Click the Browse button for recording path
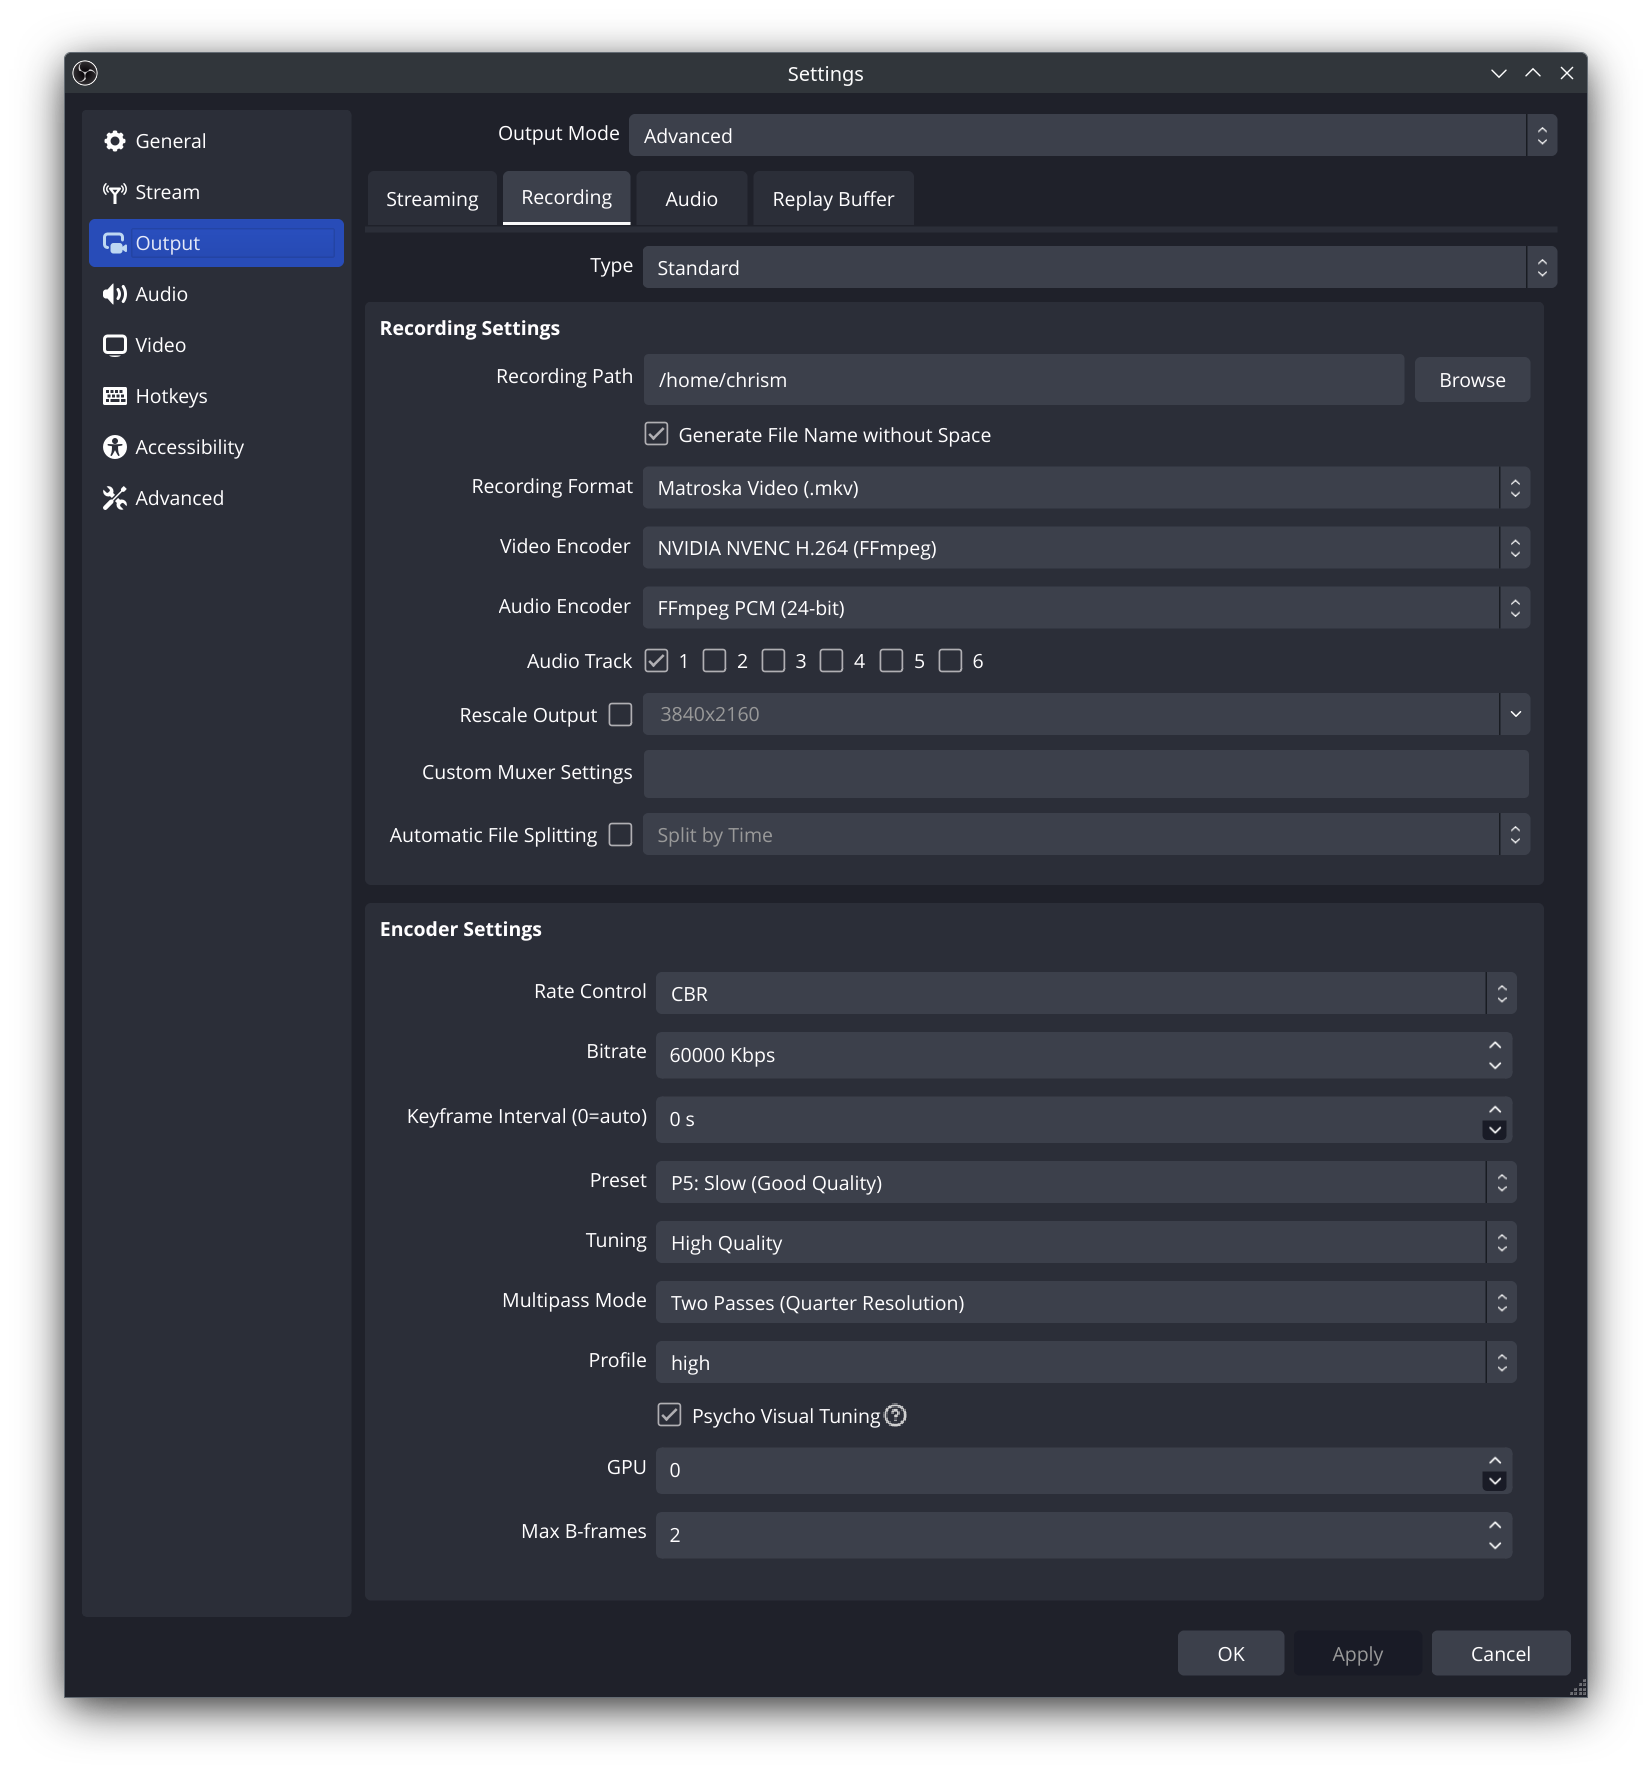Screen dimensions: 1652x1774 (1471, 380)
